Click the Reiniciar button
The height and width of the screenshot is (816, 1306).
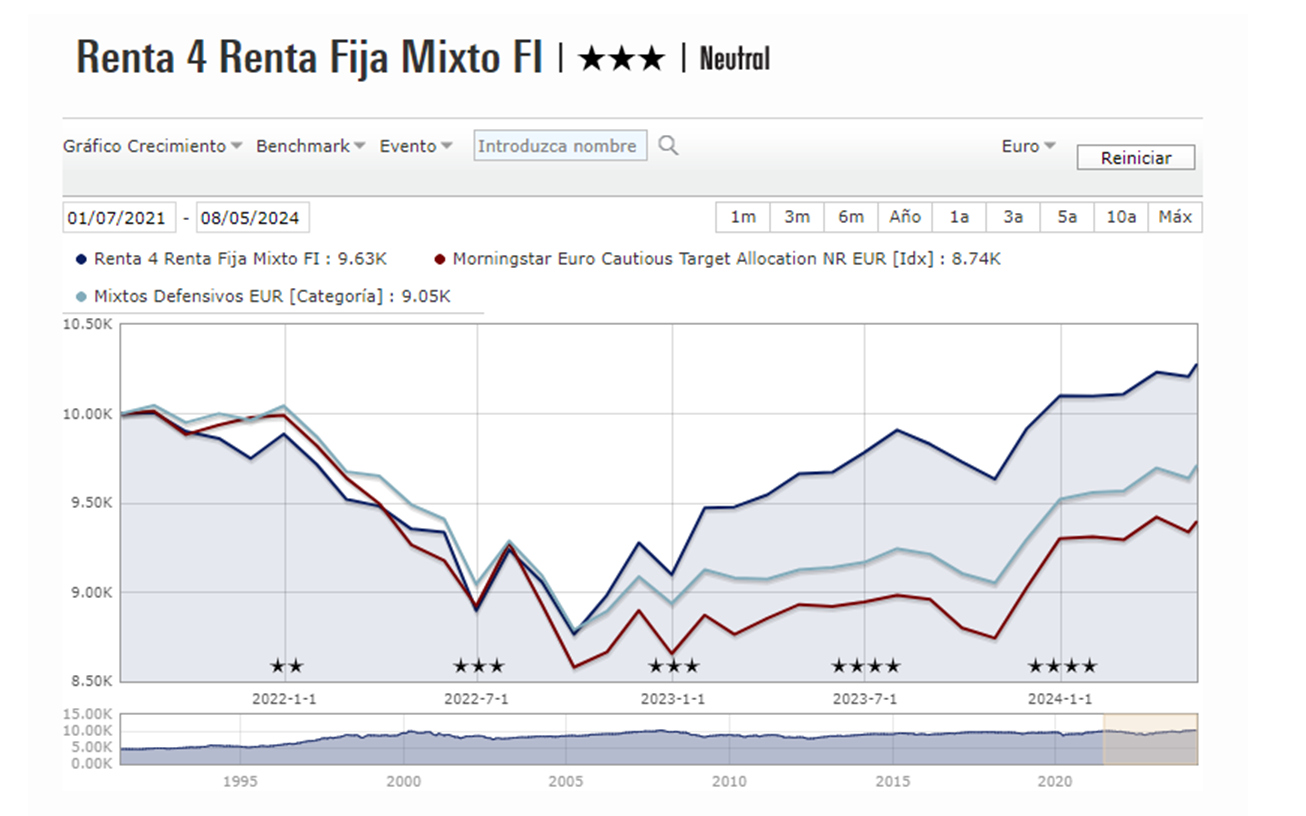point(1135,158)
